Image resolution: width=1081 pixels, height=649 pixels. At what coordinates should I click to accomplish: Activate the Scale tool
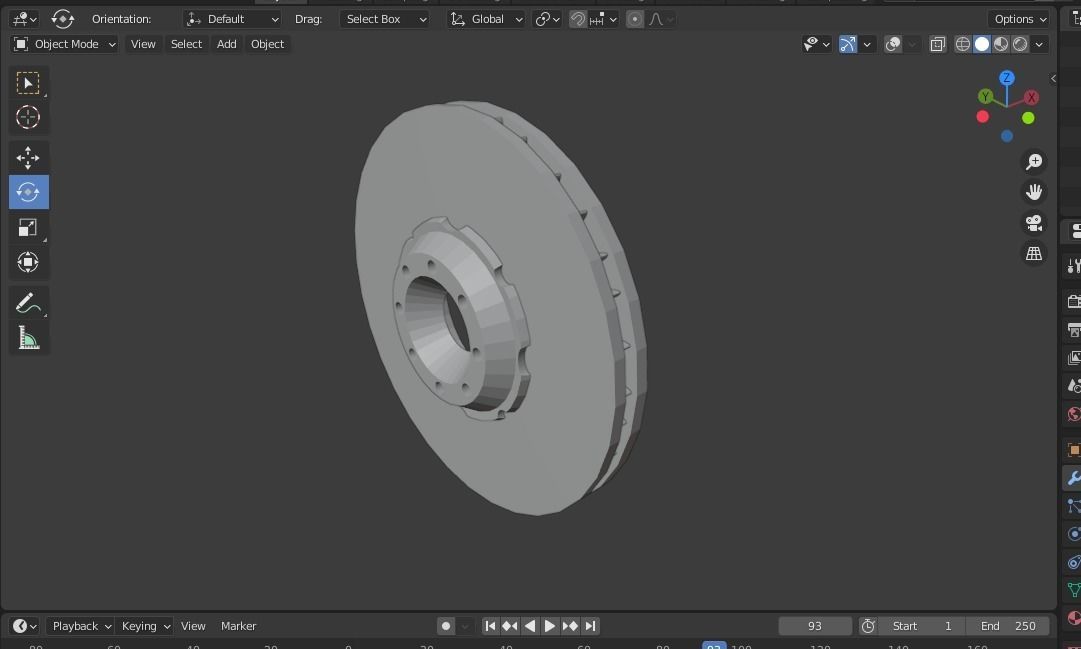point(28,227)
